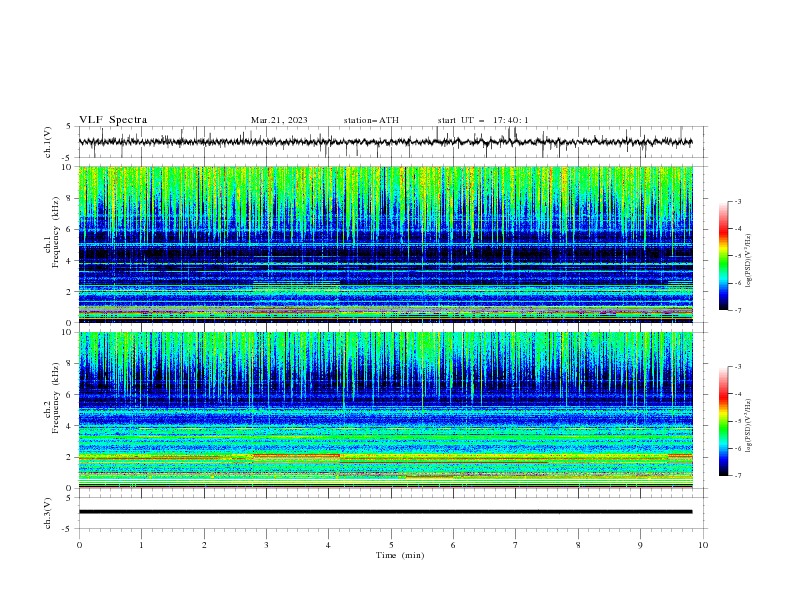Screen dimensions: 792x612
Task: Click the ch.3(V) waveform axis label
Action: (x=48, y=513)
